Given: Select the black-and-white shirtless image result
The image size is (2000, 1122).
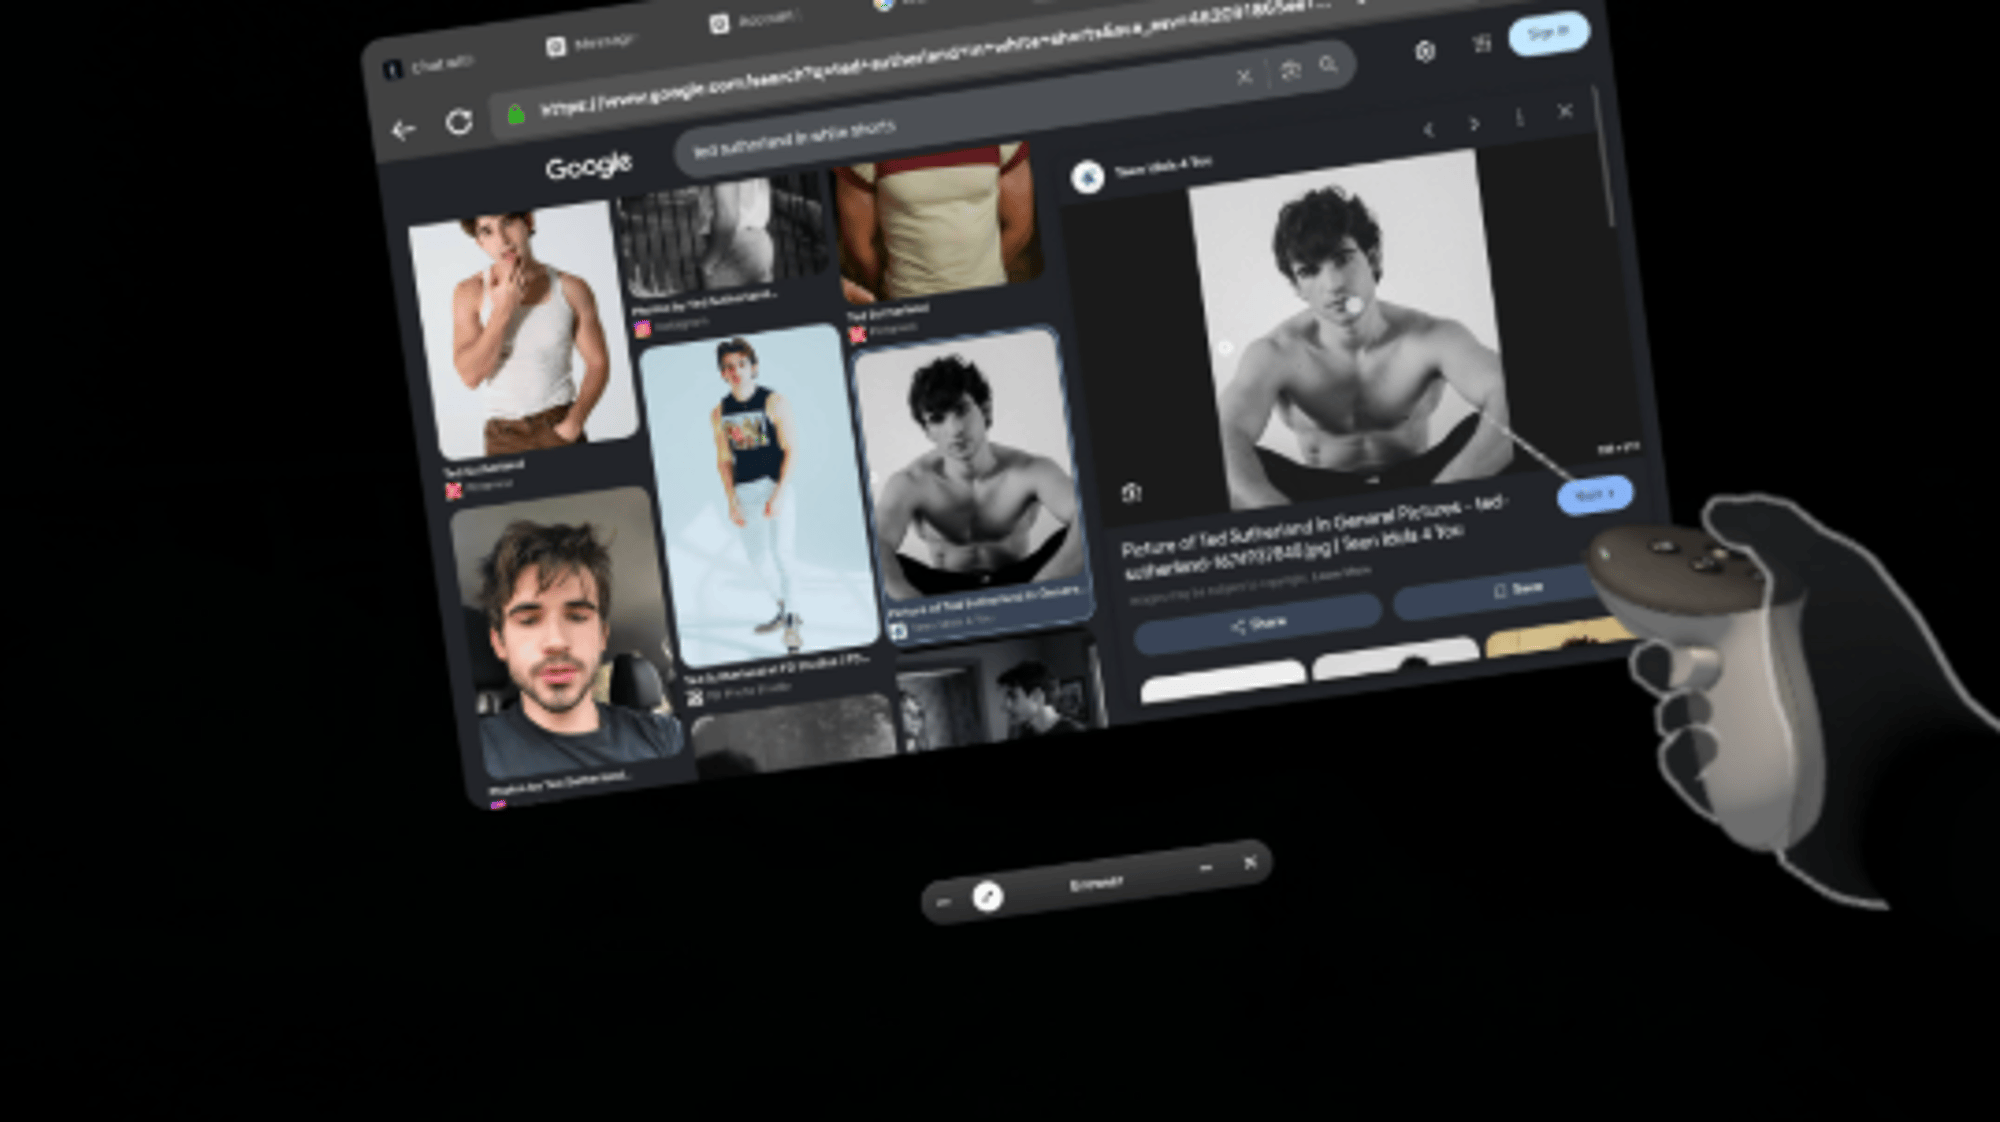Looking at the screenshot, I should [970, 465].
